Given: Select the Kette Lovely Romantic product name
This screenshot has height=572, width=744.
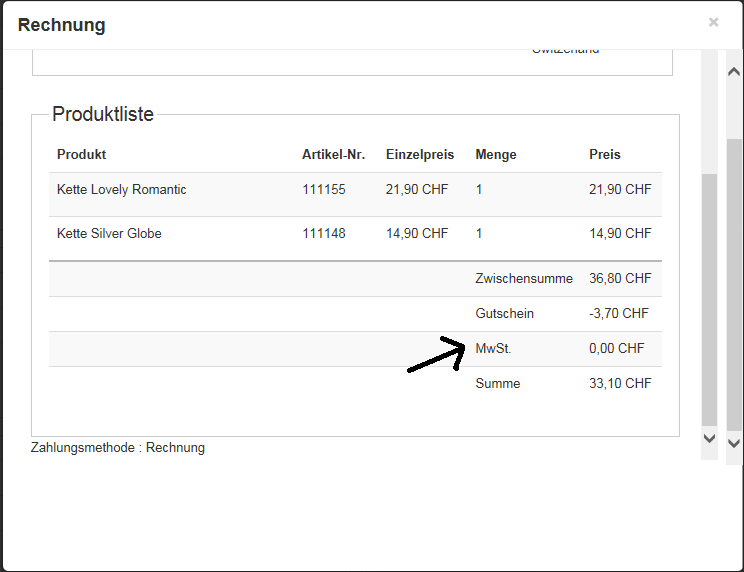Looking at the screenshot, I should pos(122,190).
